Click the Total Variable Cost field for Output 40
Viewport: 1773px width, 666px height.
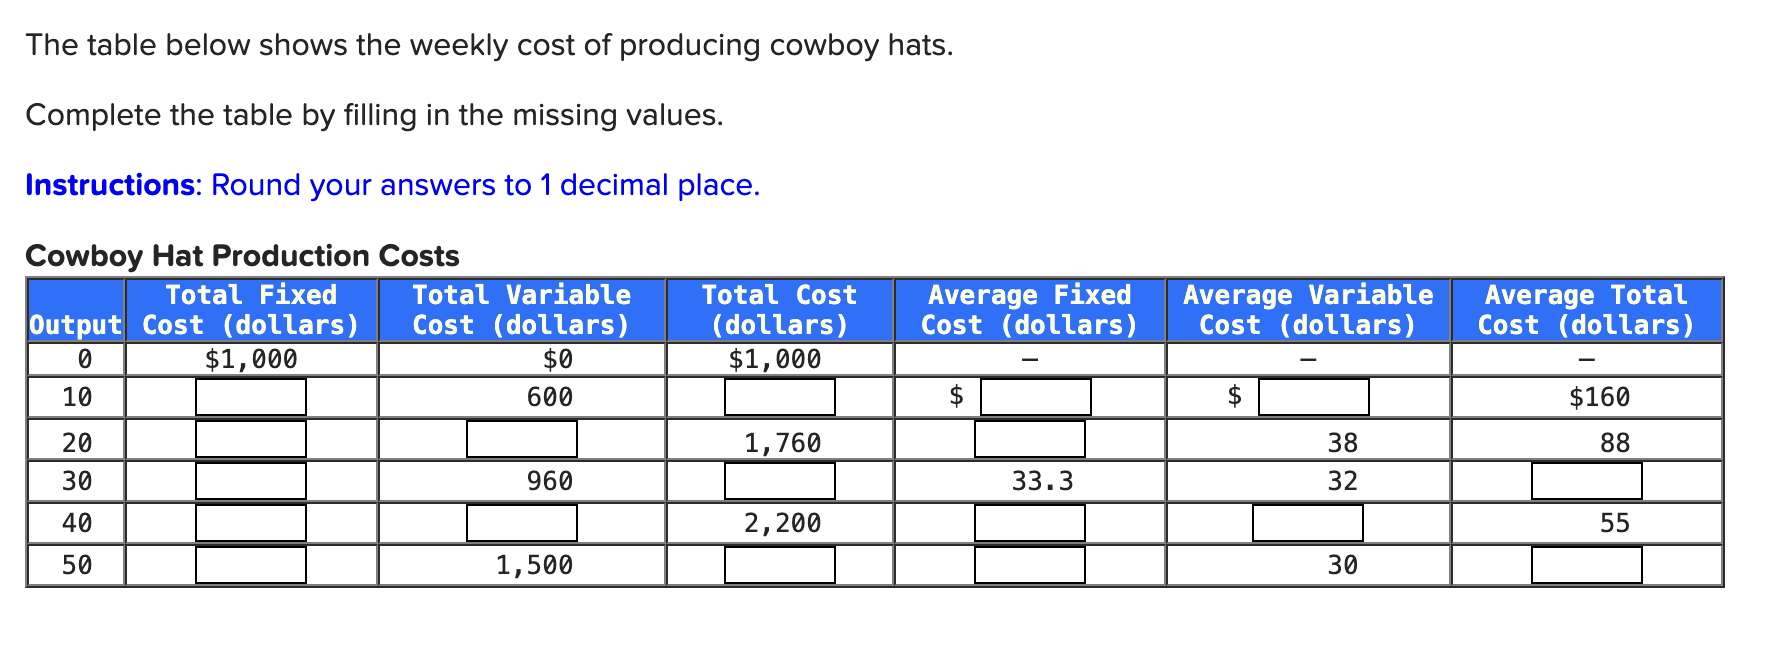click(522, 522)
